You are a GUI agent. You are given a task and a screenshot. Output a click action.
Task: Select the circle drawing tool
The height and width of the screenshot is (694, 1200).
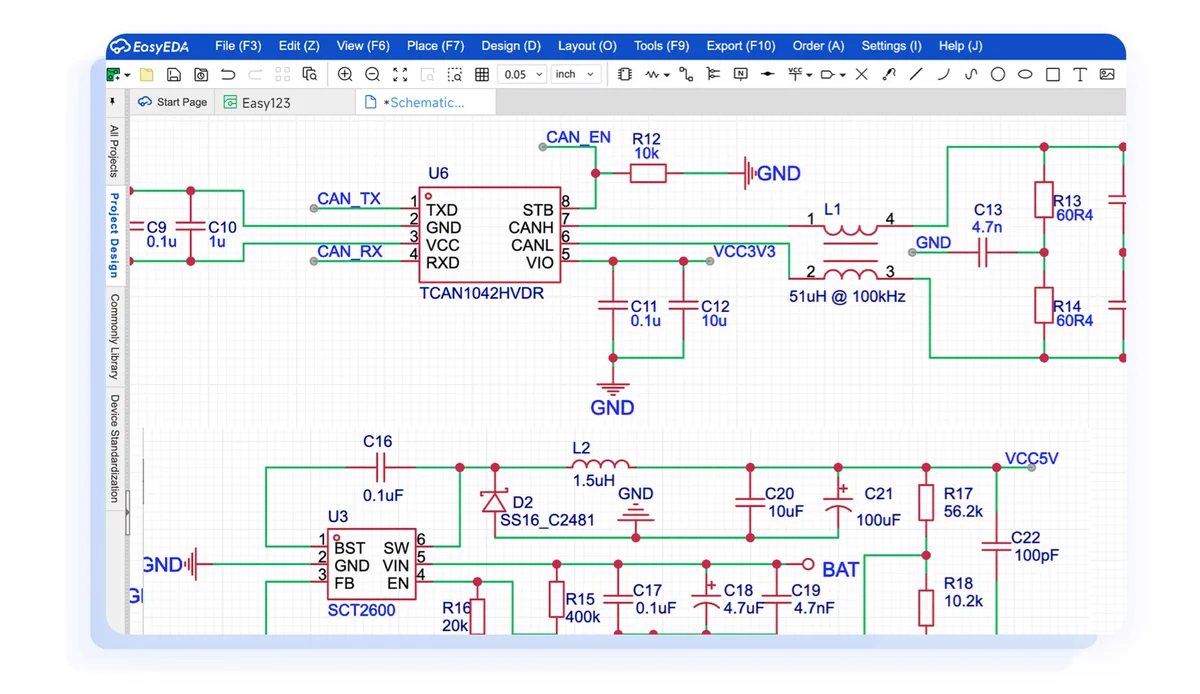pos(998,74)
